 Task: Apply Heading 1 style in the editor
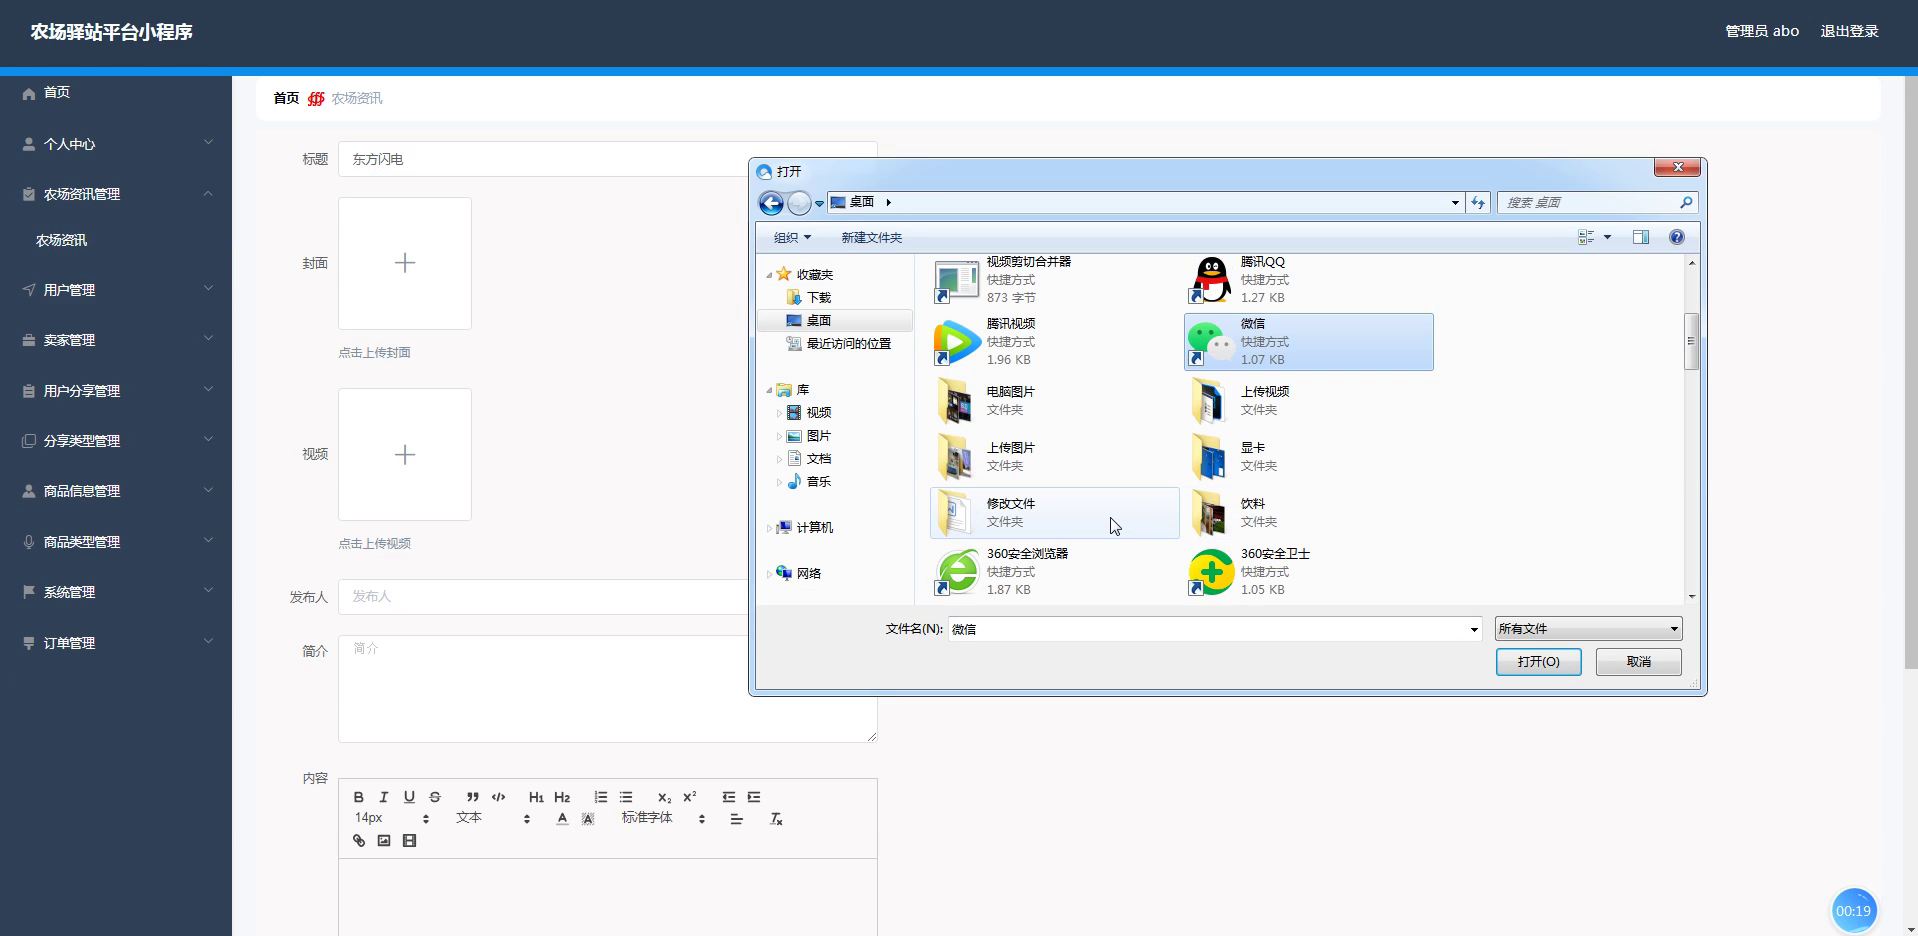coord(536,797)
